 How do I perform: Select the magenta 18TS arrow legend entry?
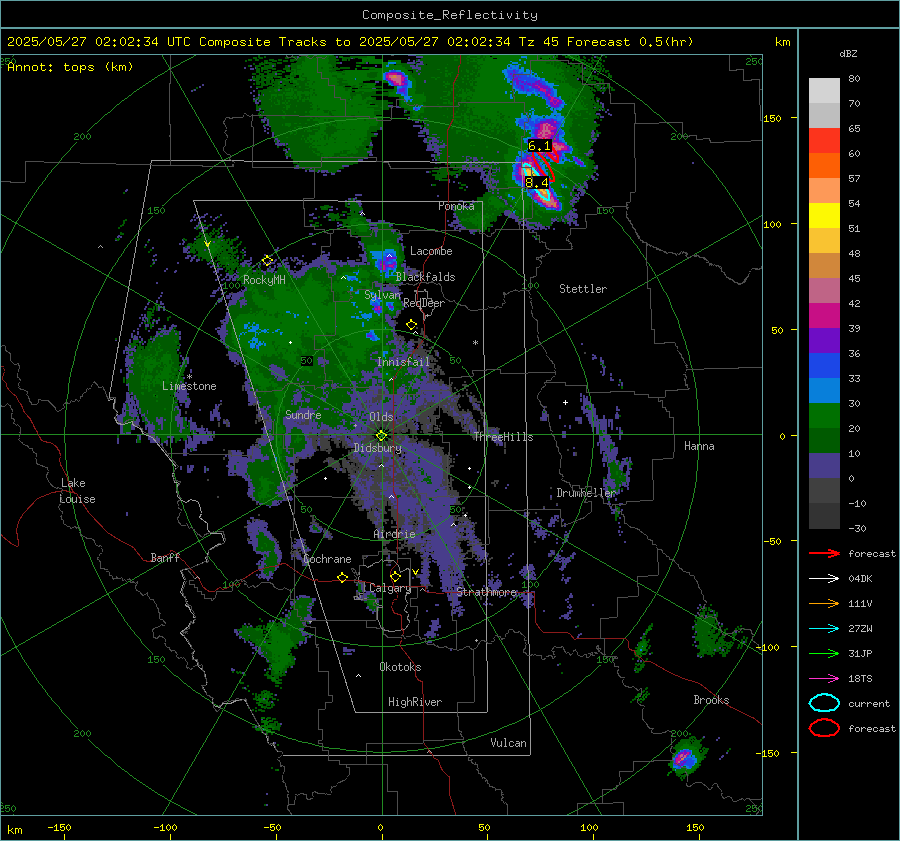coord(824,679)
